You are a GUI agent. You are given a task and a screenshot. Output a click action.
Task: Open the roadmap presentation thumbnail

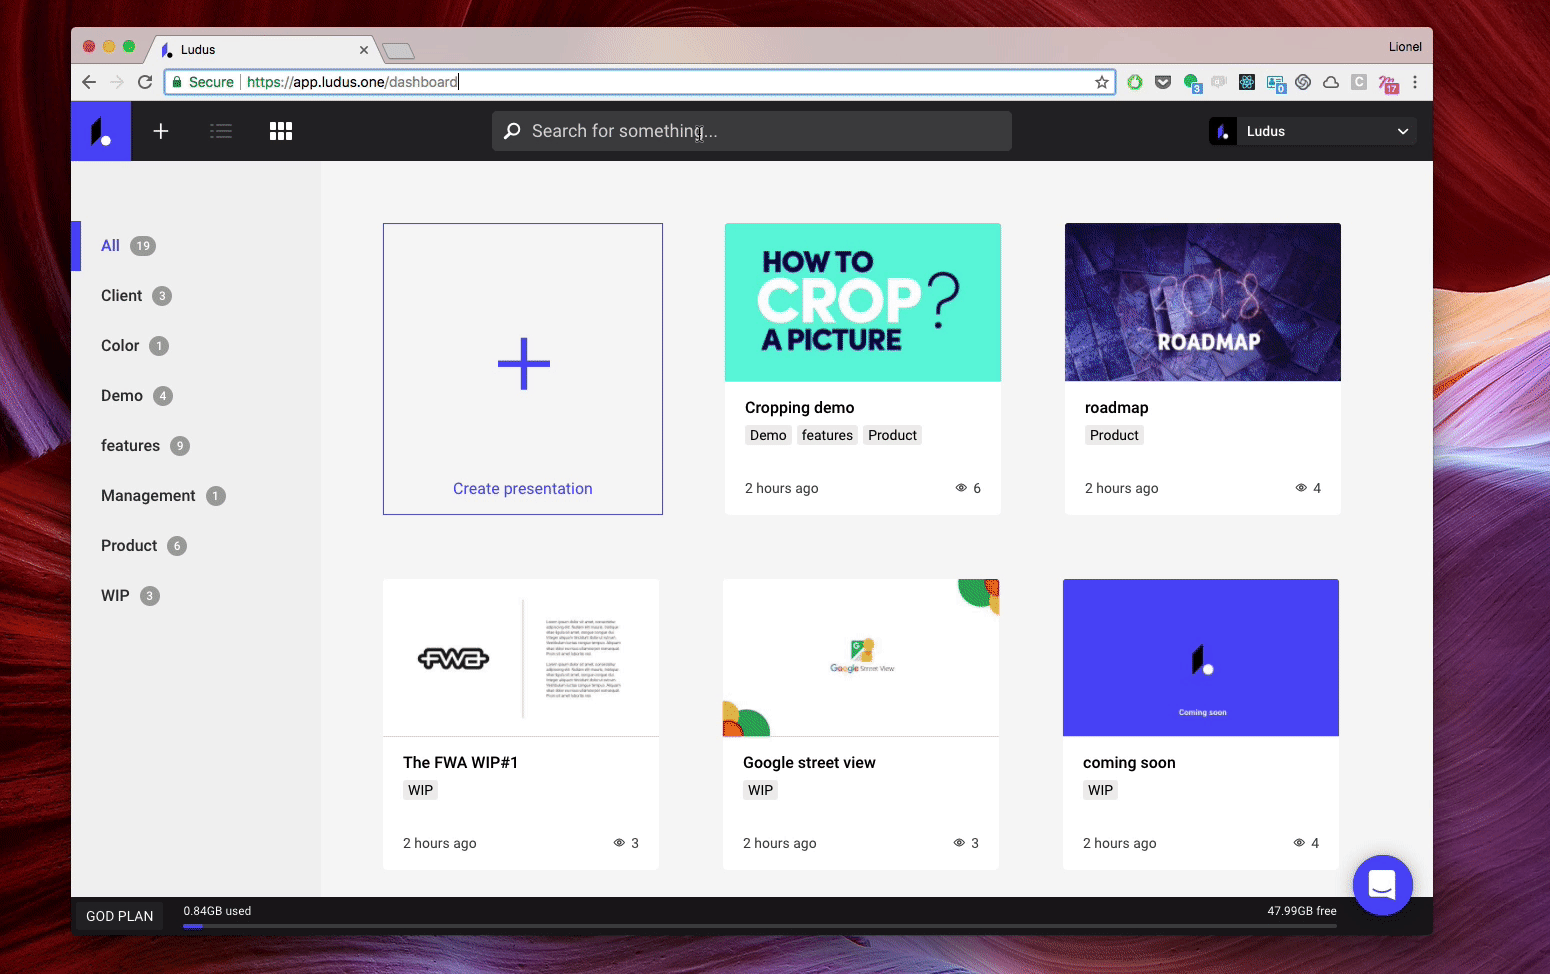[1202, 302]
